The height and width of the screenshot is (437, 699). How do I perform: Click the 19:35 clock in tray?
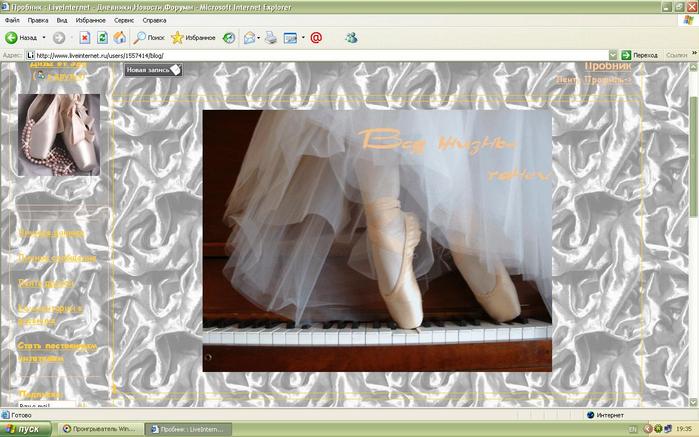click(x=684, y=429)
